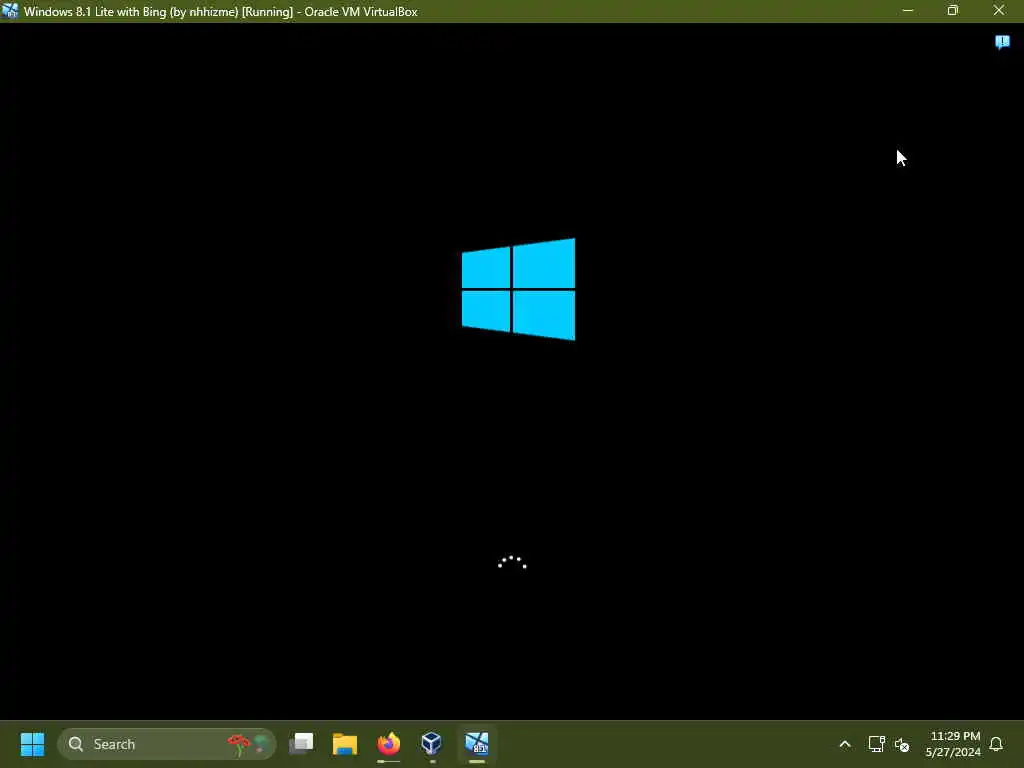This screenshot has height=768, width=1024.
Task: Open the VirtualBox notification center icon
Action: pyautogui.click(x=1002, y=42)
